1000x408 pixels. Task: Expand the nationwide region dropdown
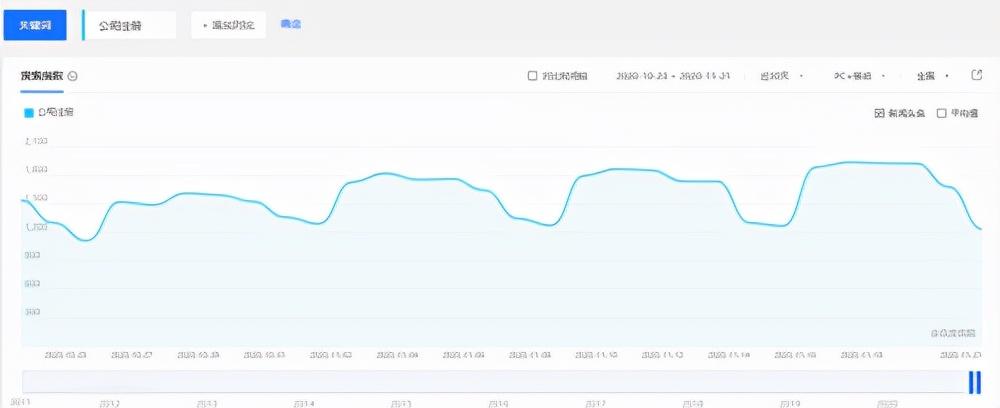(x=931, y=76)
